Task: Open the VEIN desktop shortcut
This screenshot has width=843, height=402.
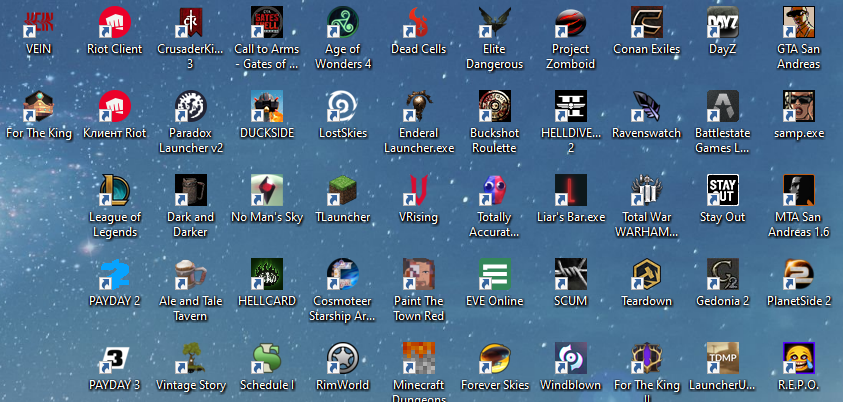Action: tap(39, 23)
